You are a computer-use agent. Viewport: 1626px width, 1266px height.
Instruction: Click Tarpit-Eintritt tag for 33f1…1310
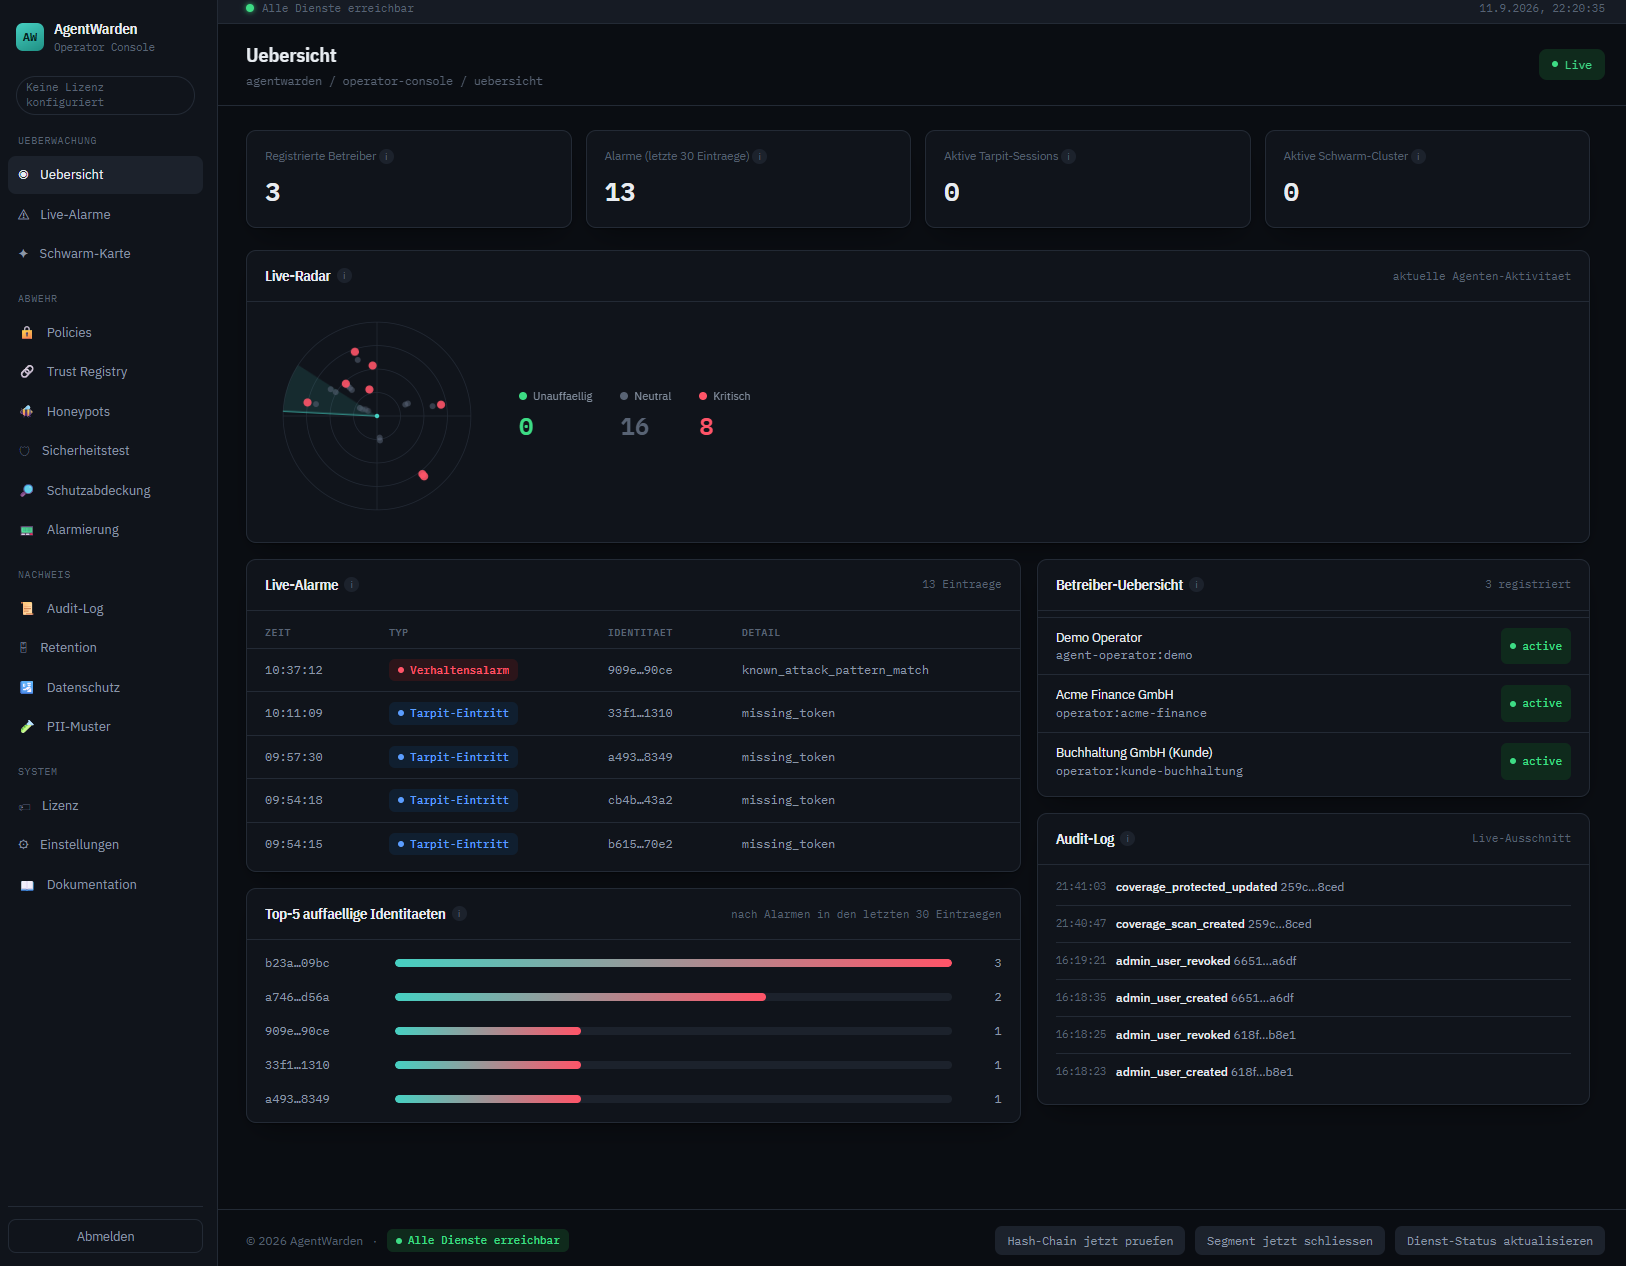click(453, 713)
